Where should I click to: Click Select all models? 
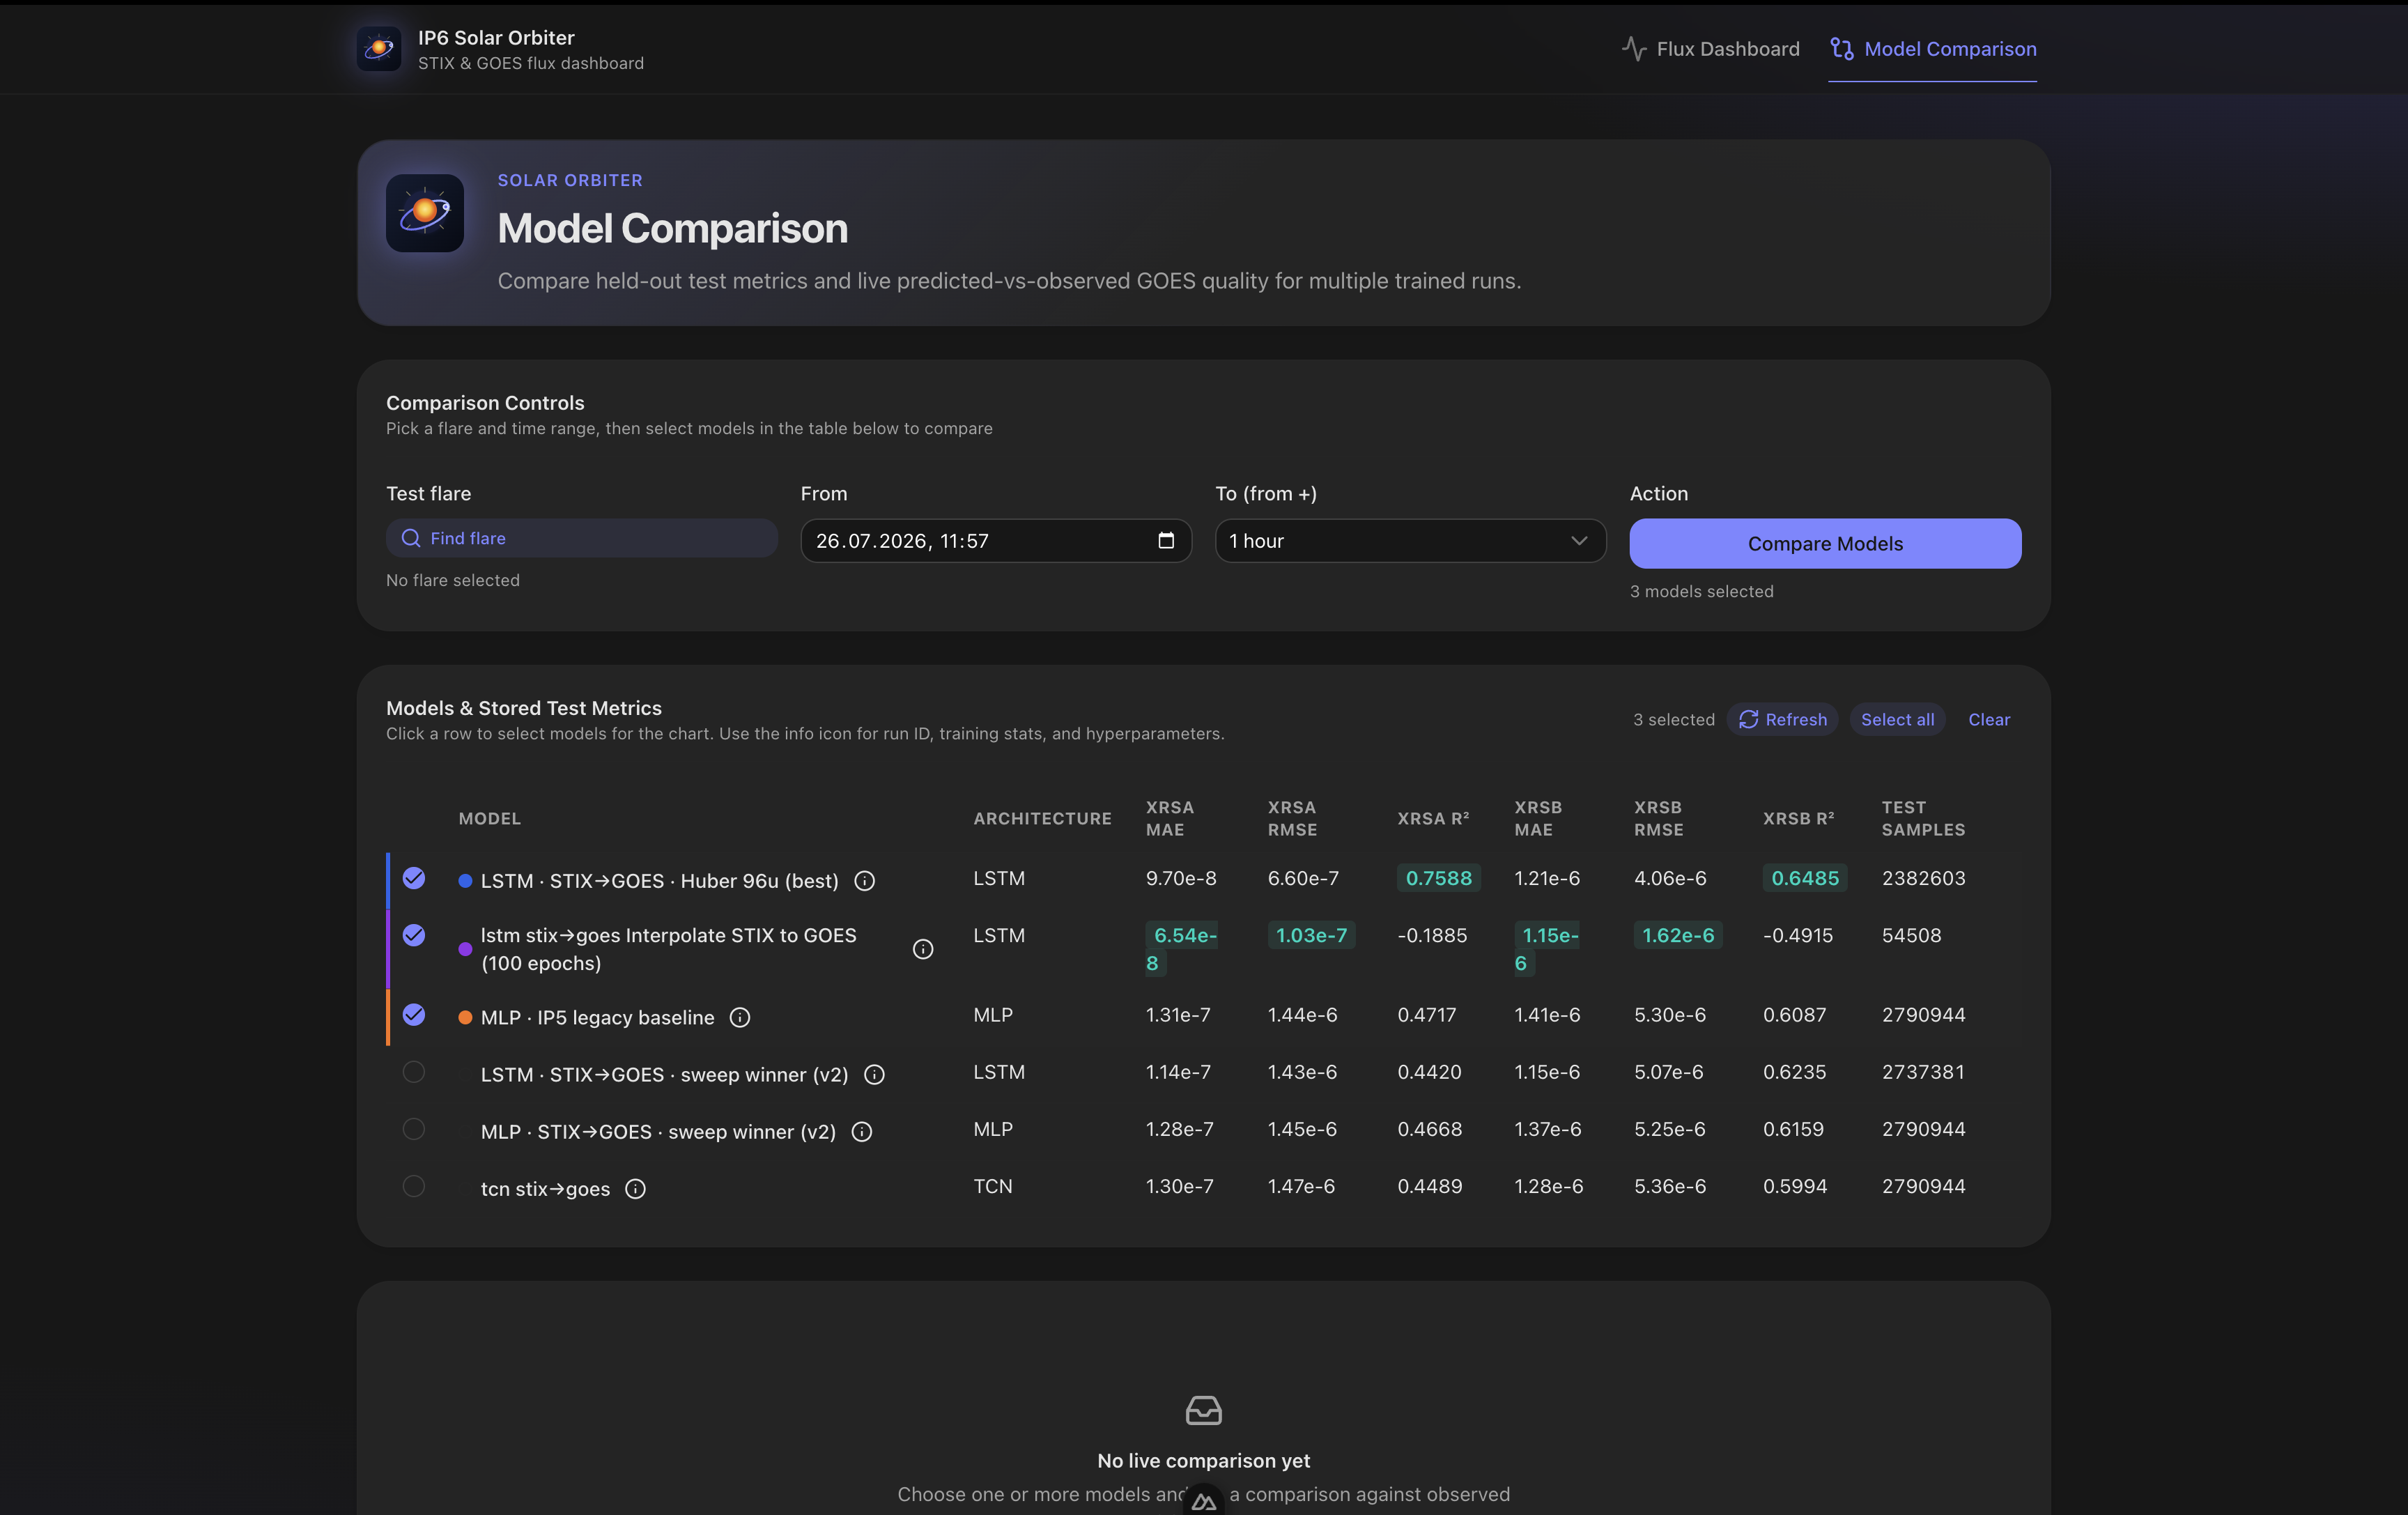point(1897,719)
